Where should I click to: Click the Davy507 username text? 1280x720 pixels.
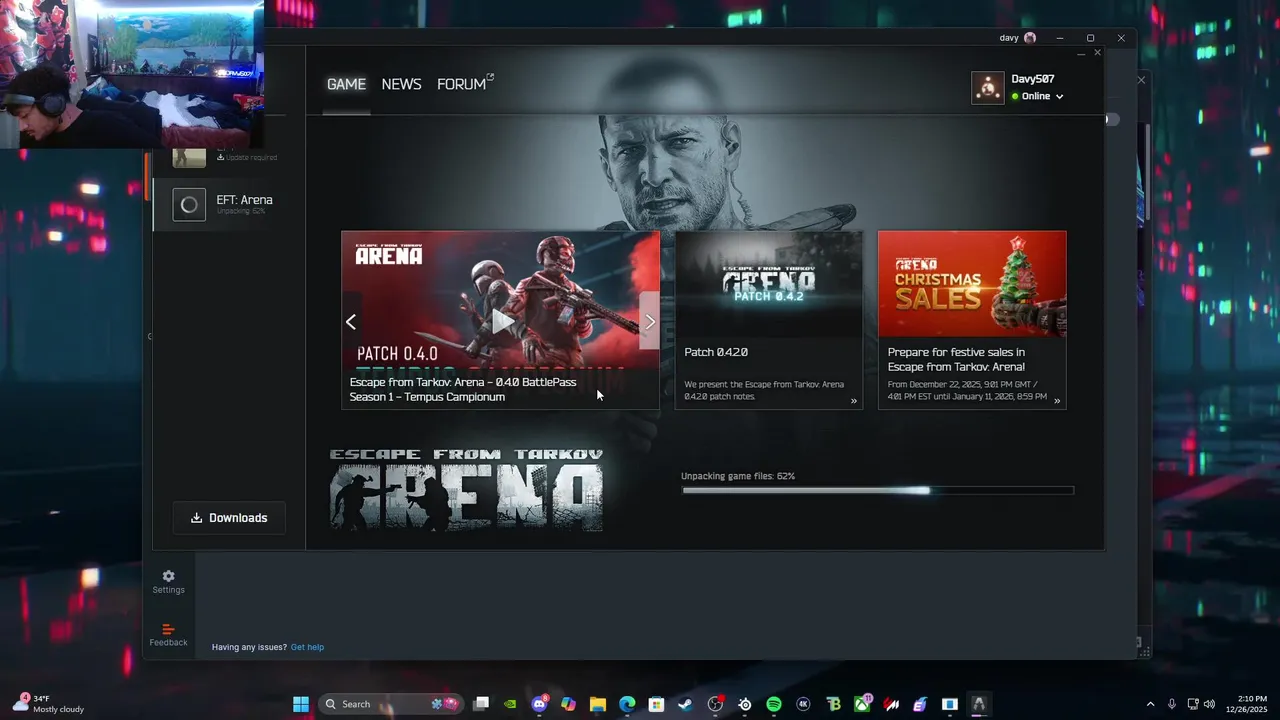coord(1033,79)
